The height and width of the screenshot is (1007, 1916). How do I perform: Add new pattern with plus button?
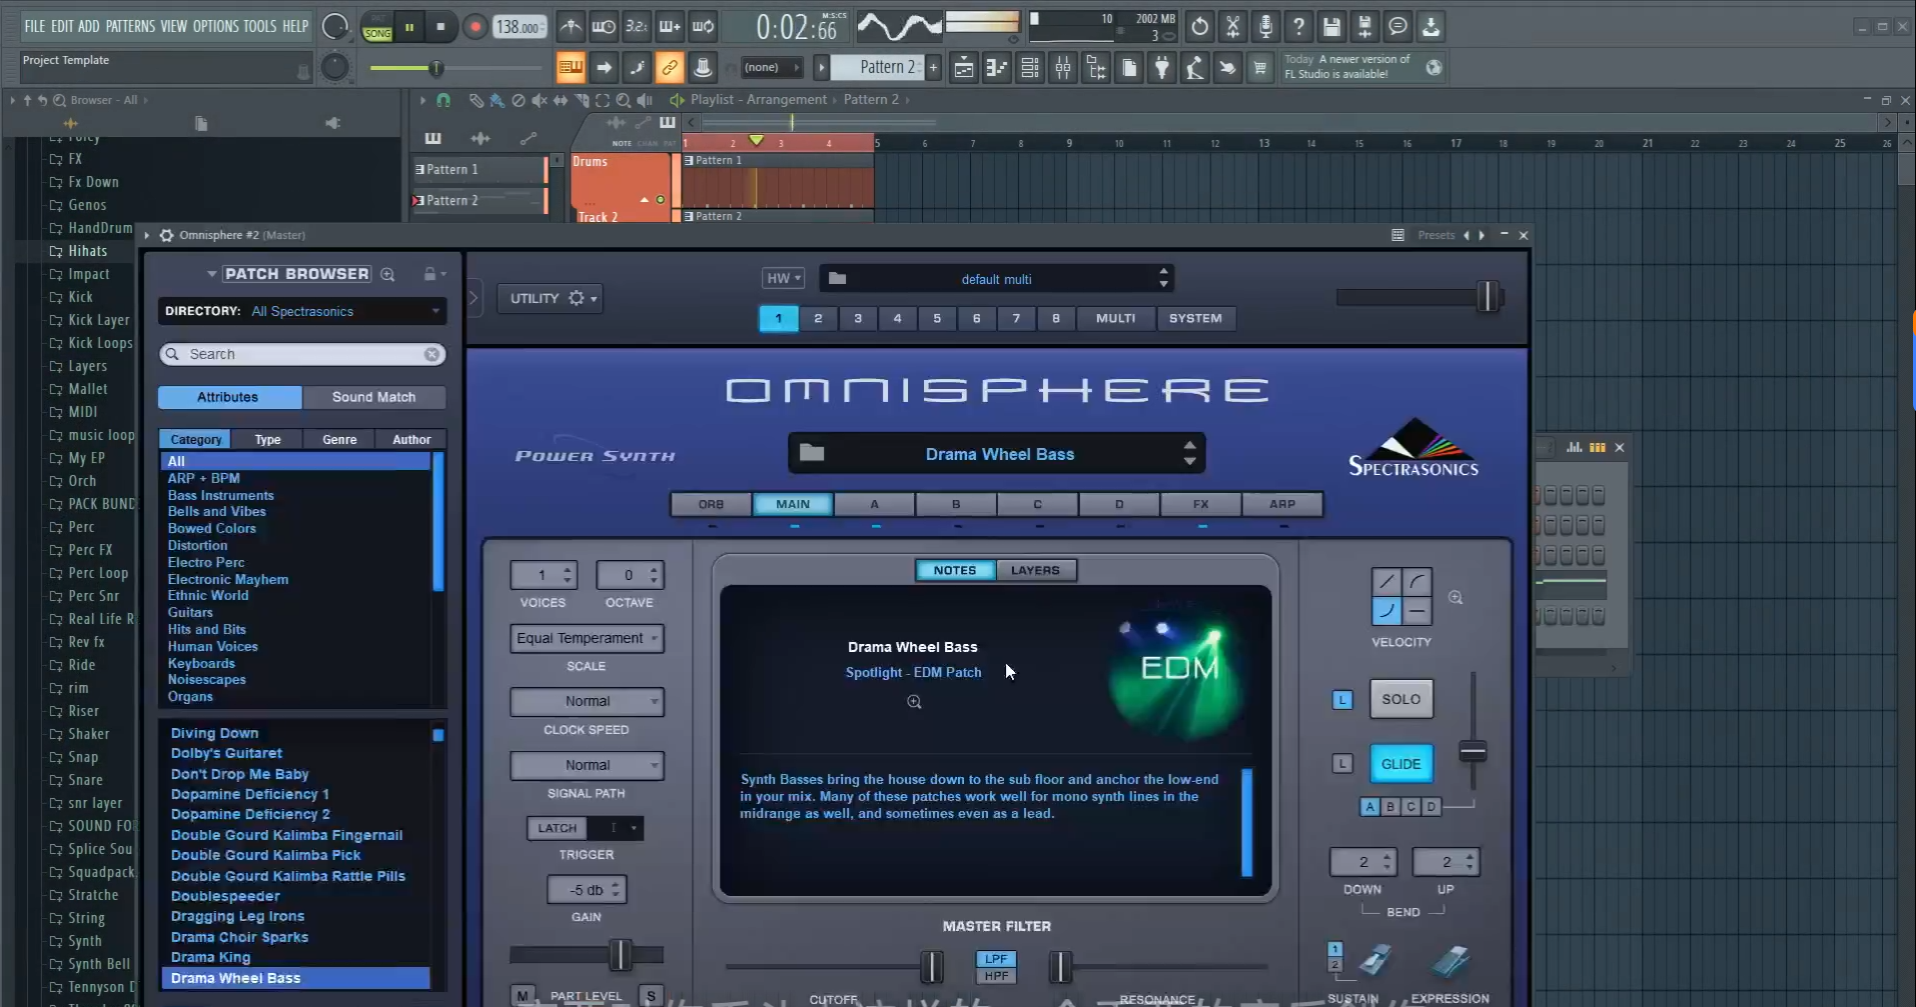tap(933, 67)
